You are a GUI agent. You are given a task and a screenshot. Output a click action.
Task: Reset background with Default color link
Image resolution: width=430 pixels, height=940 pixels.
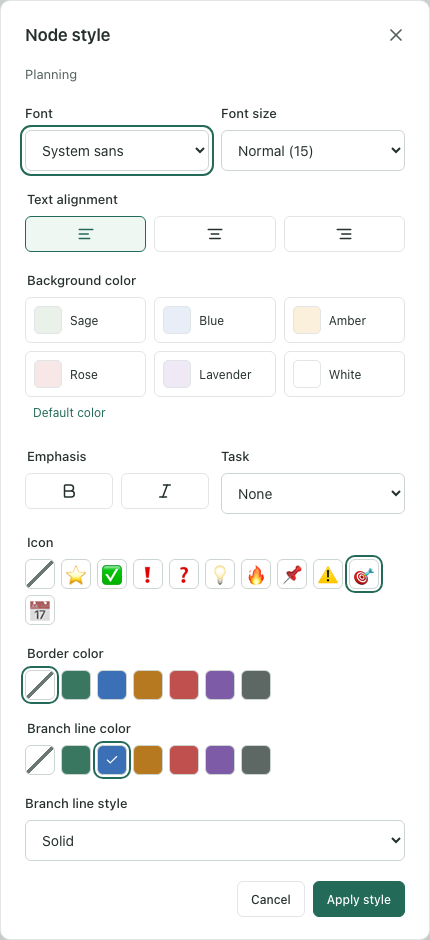pyautogui.click(x=69, y=412)
